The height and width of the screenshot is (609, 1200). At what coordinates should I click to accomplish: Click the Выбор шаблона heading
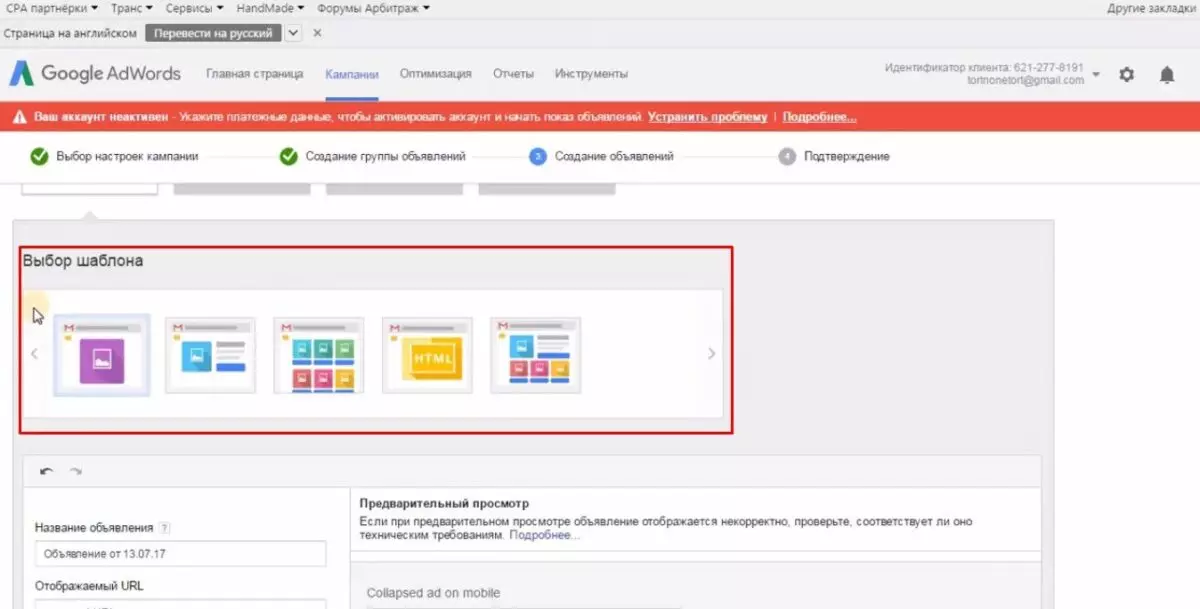point(82,261)
